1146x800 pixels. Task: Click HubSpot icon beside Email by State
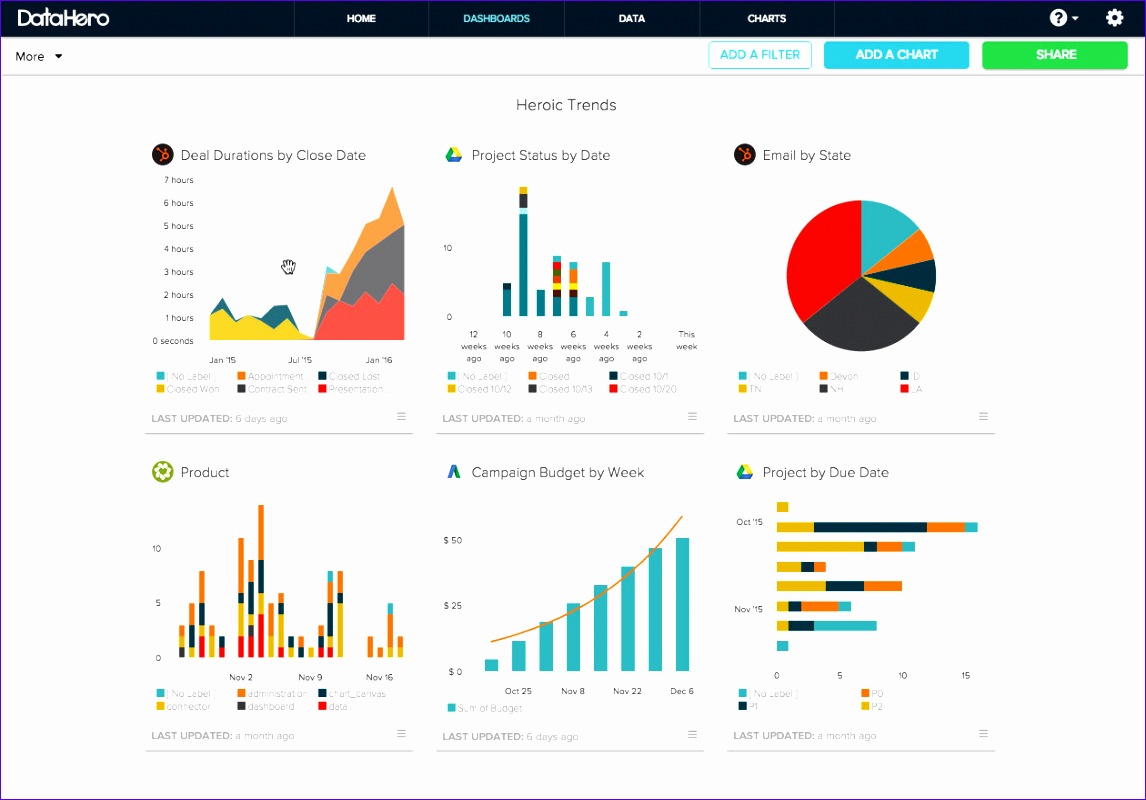(745, 155)
